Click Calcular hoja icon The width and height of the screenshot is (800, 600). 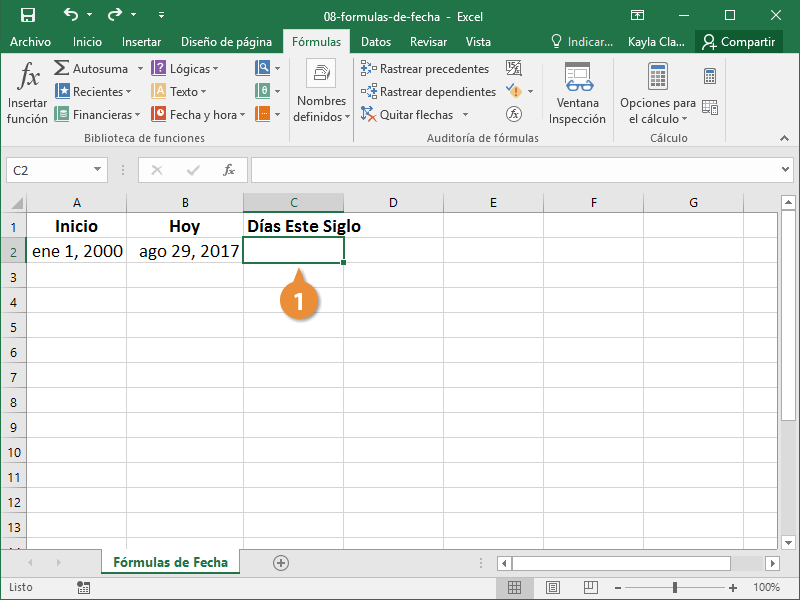coord(710,107)
